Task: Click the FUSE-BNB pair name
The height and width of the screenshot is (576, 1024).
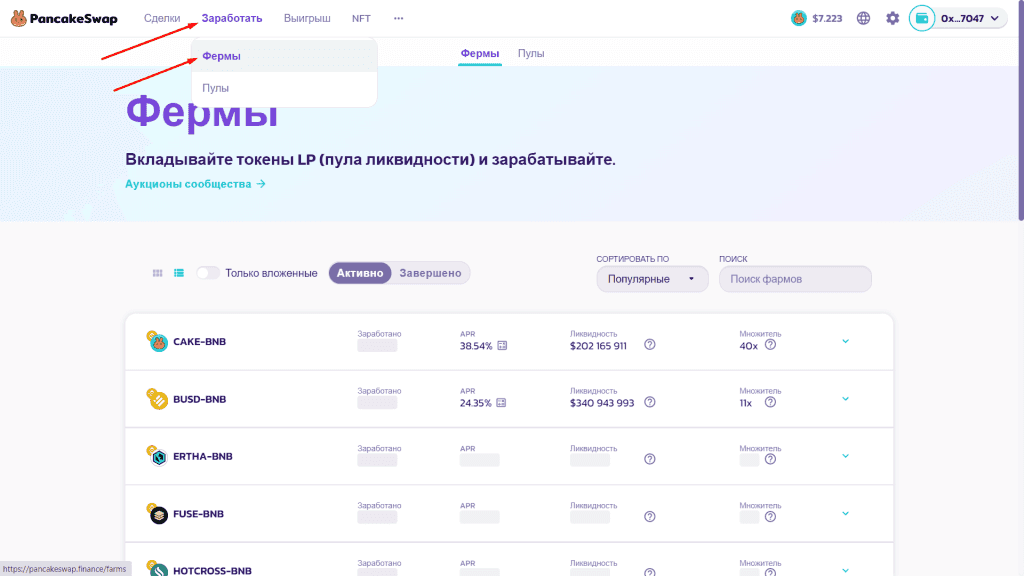Action: click(x=198, y=514)
